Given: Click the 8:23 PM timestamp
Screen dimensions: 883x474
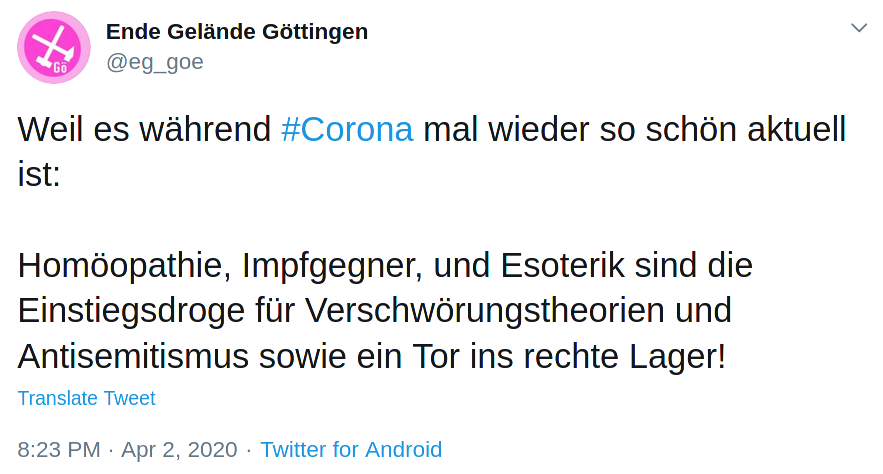Looking at the screenshot, I should tap(58, 449).
